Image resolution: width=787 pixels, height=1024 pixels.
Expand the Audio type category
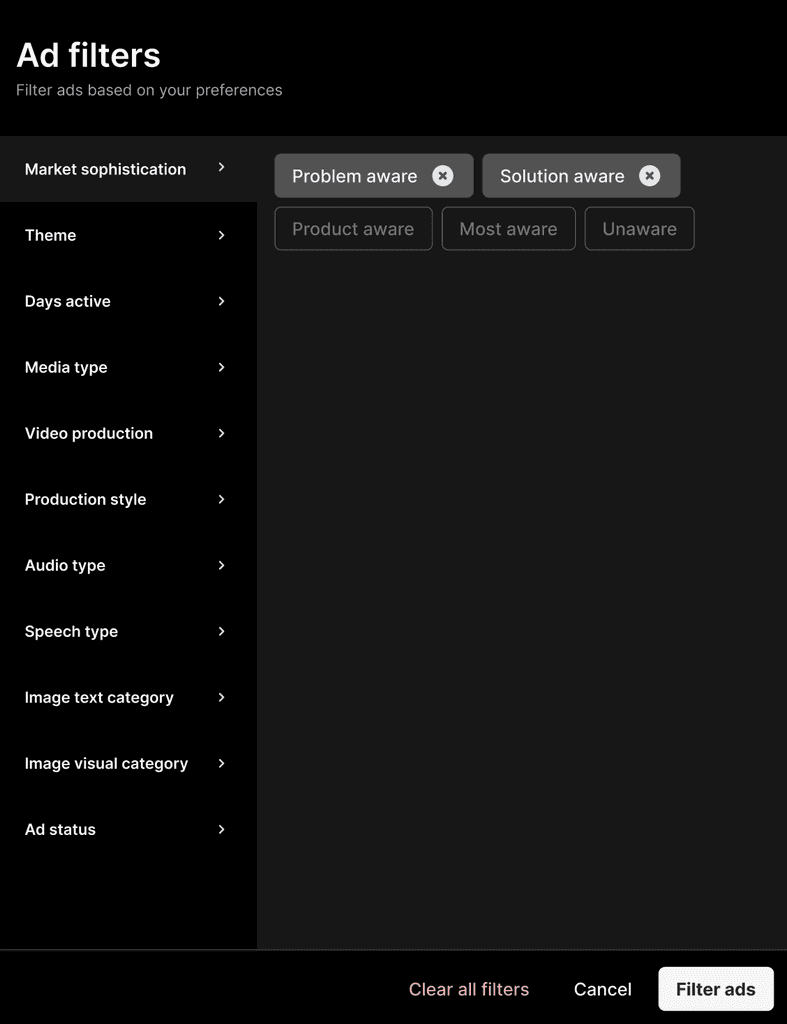[x=128, y=566]
